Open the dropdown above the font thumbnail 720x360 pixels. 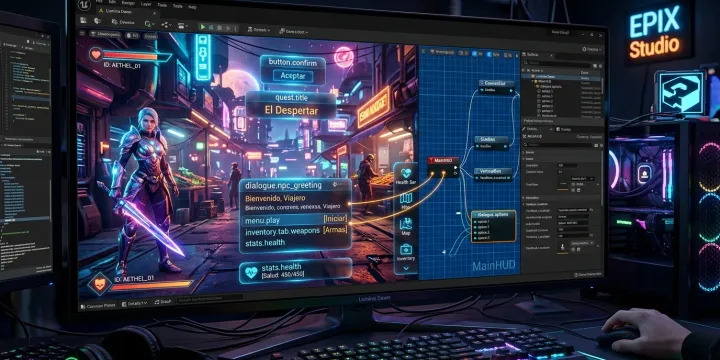pos(582,179)
